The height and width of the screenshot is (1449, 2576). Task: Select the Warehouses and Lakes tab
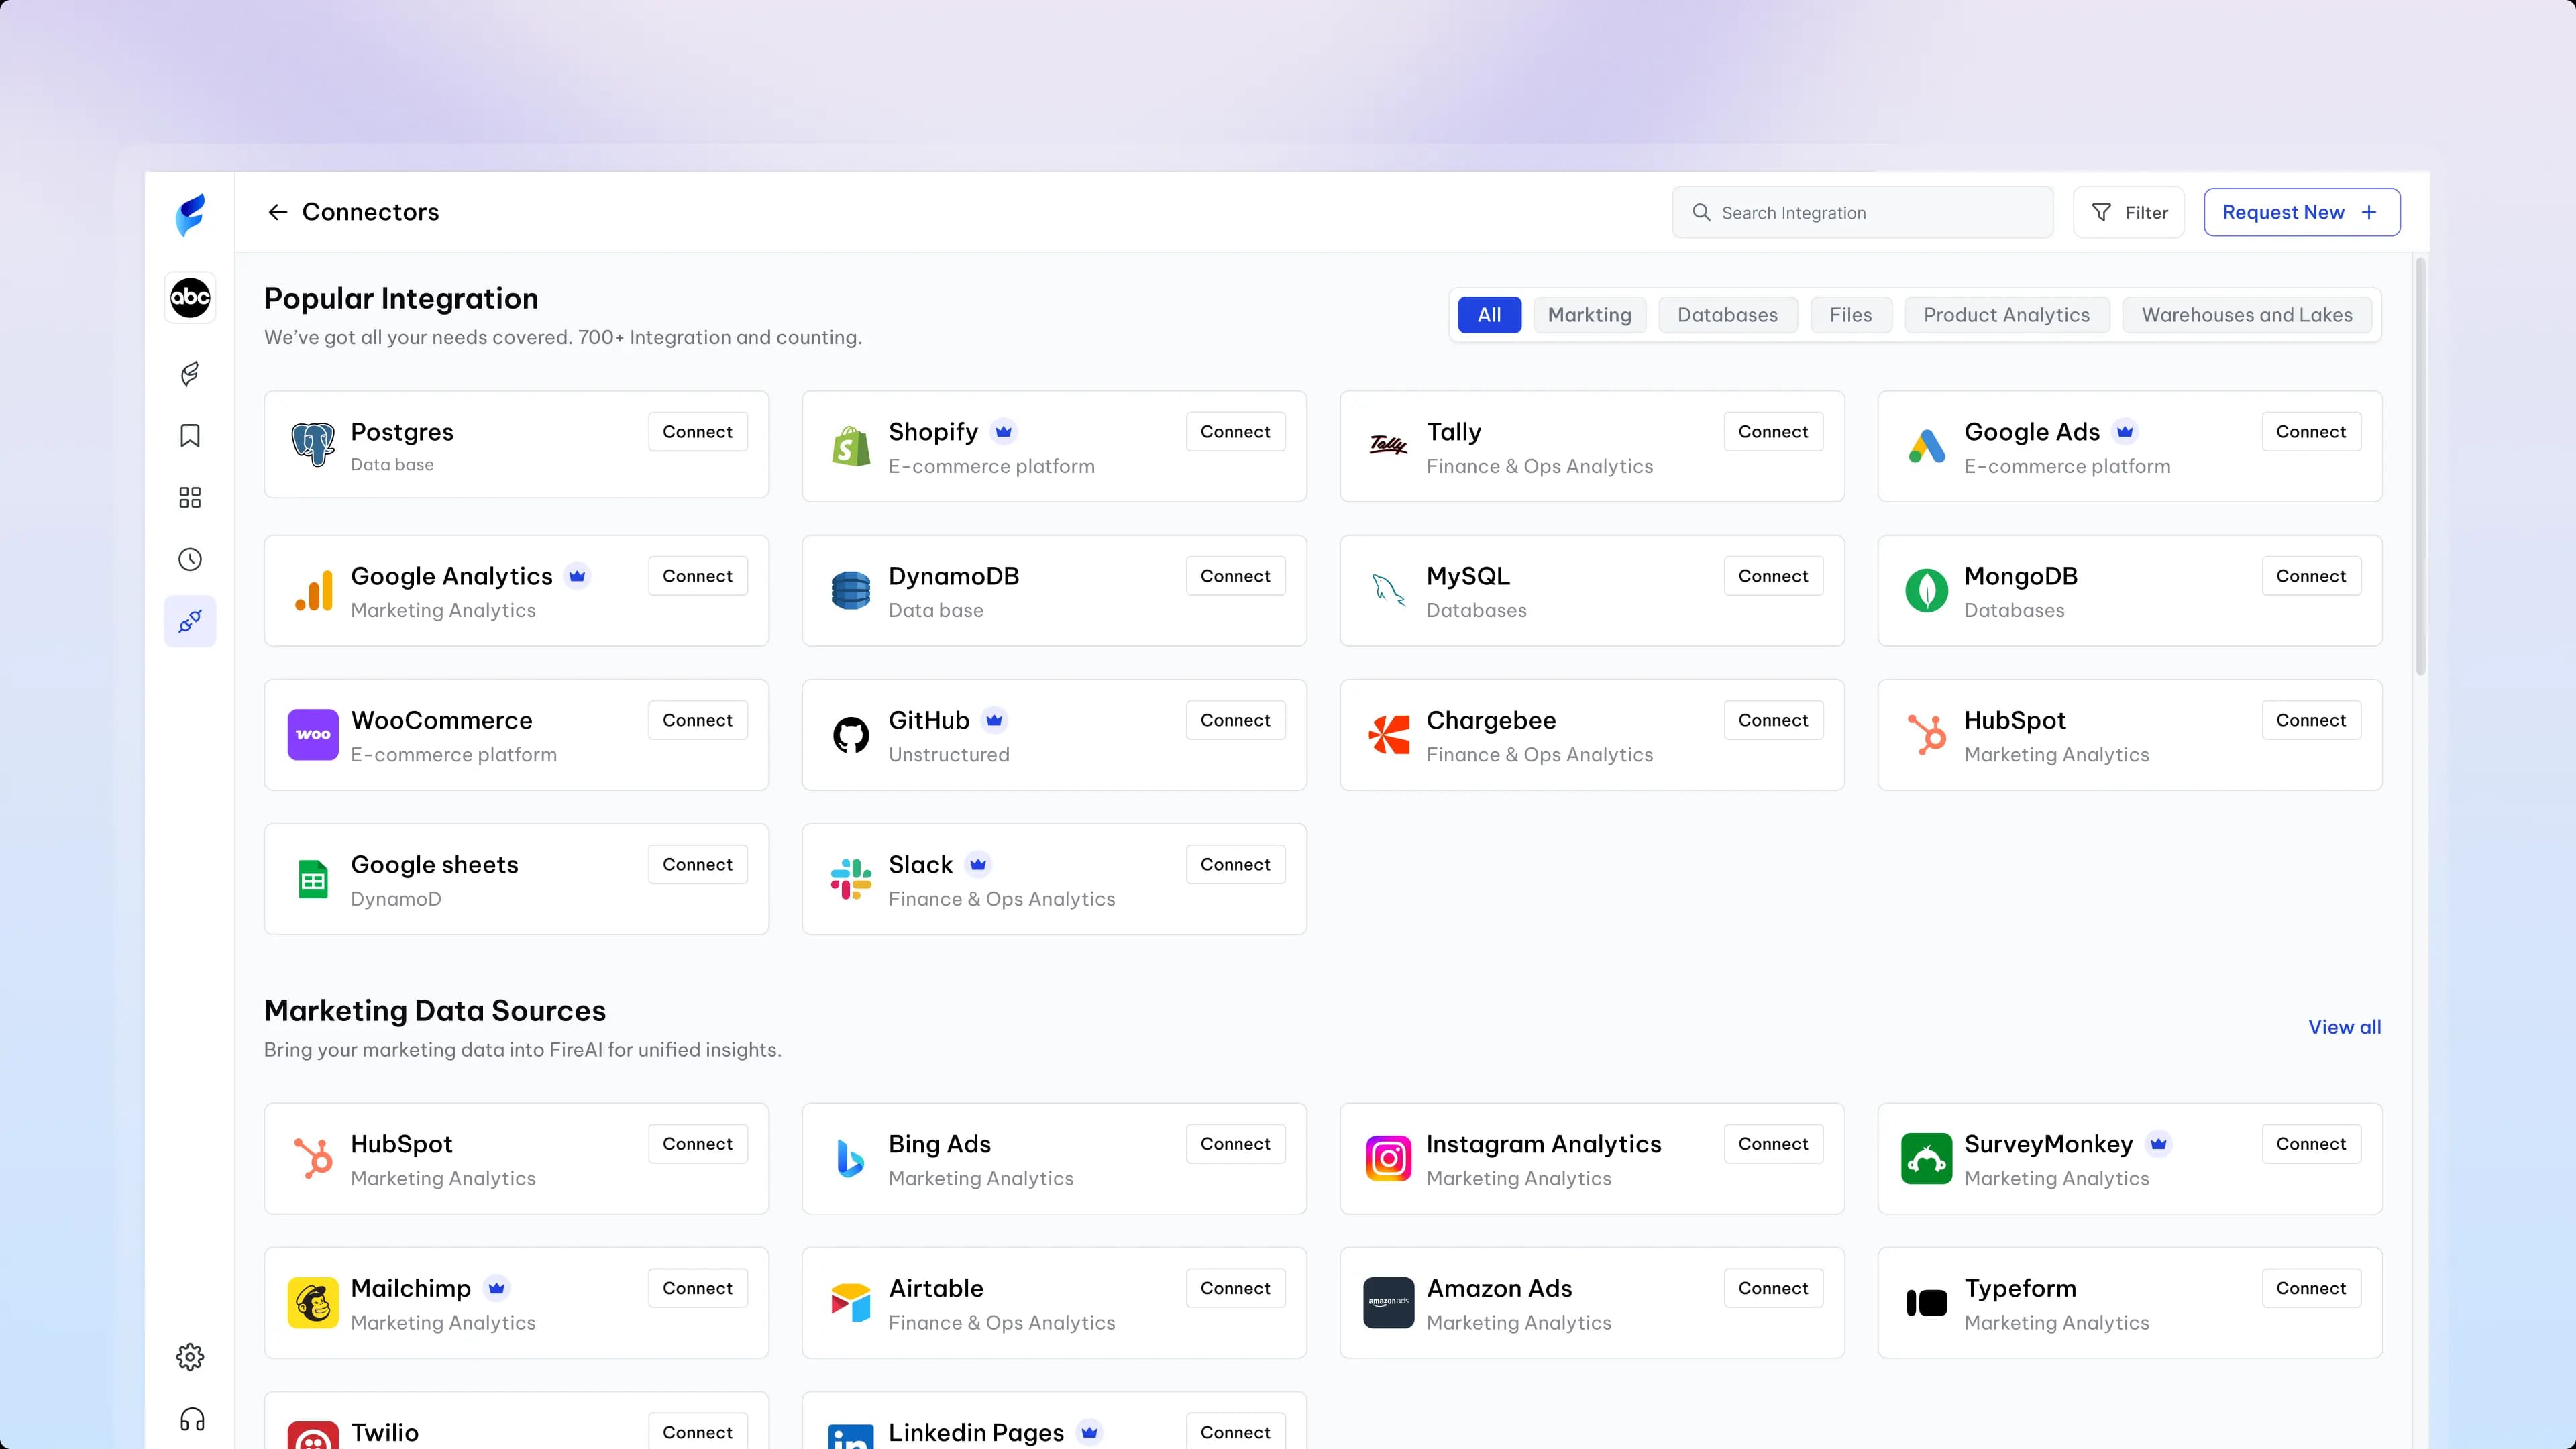pyautogui.click(x=2246, y=315)
